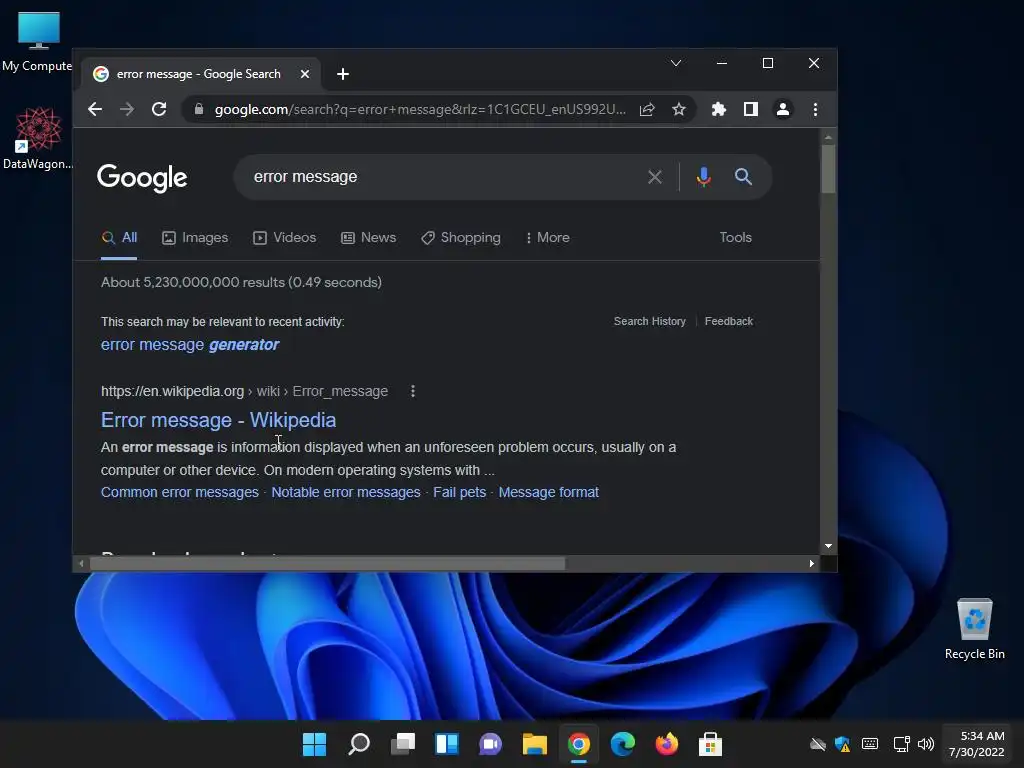Open the clock showing 5:34 AM

[x=977, y=744]
